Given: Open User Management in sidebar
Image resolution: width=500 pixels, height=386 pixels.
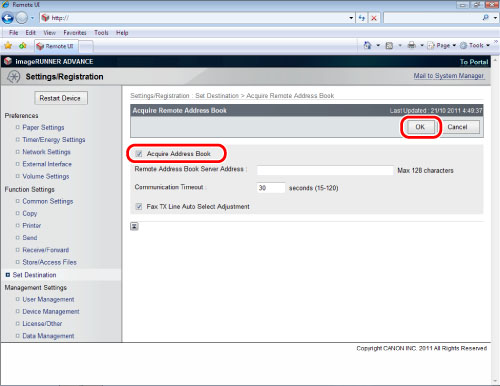Looking at the screenshot, I should [48, 299].
